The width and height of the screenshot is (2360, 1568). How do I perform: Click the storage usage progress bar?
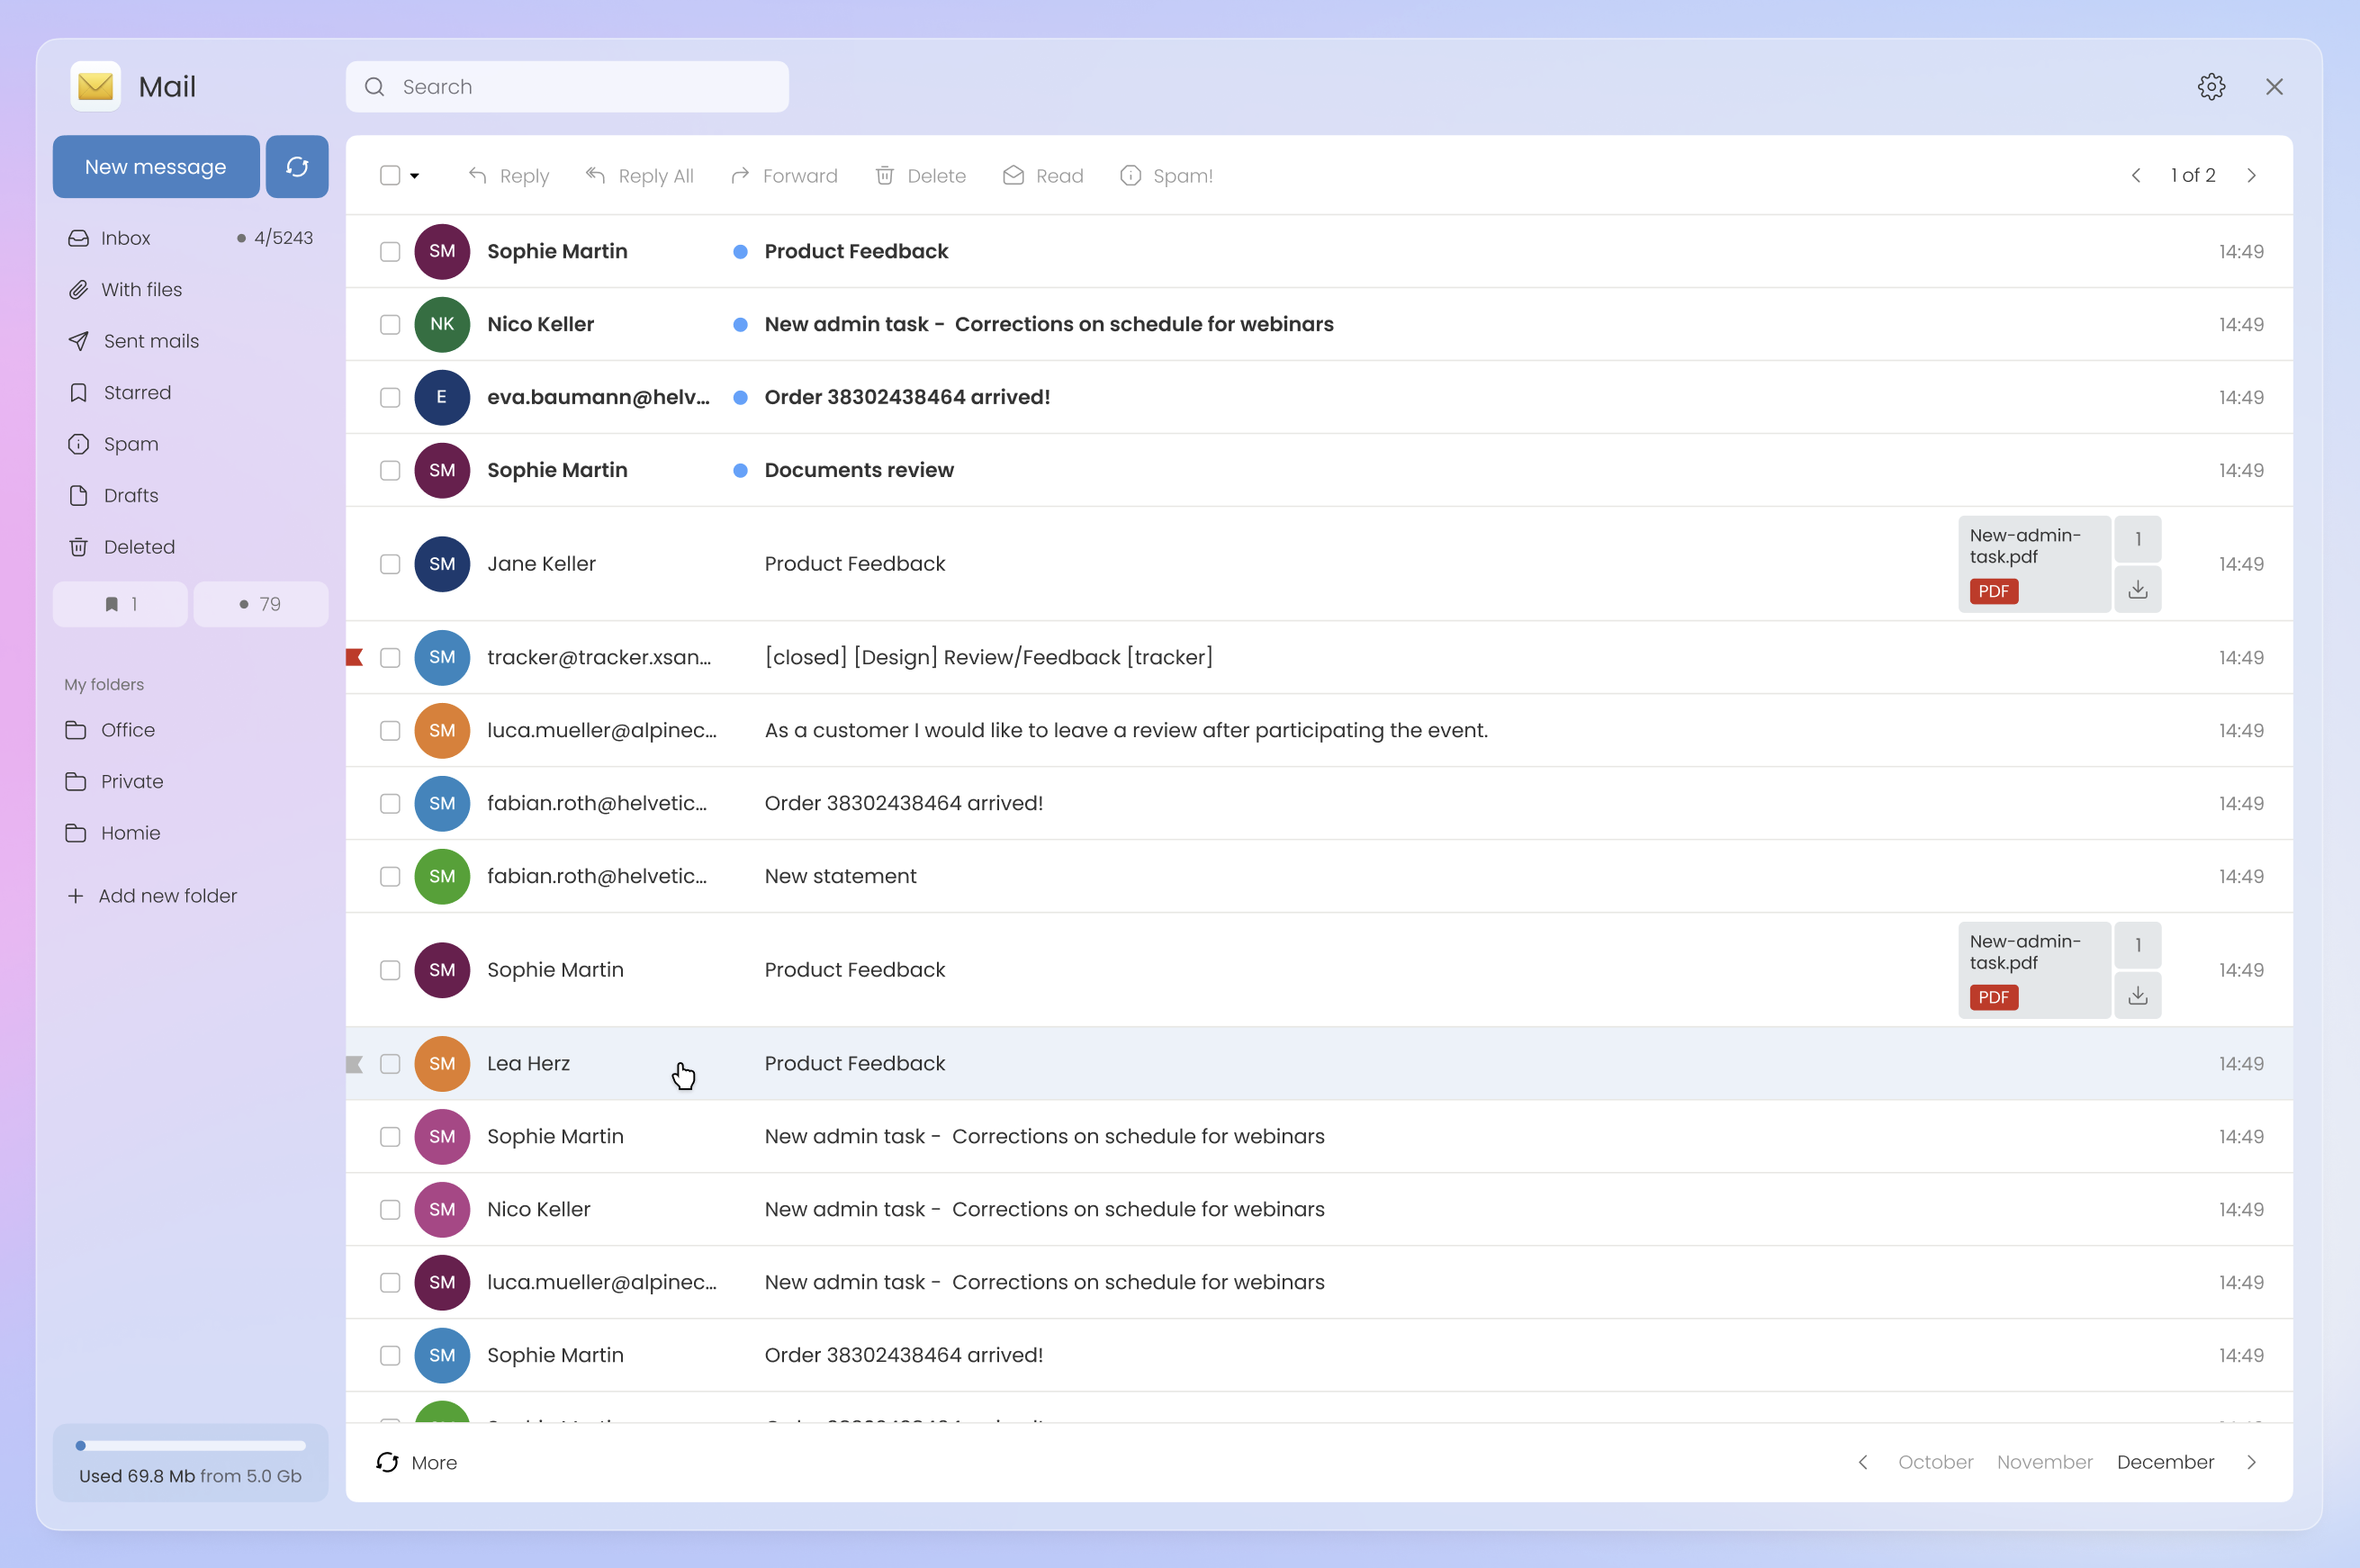[x=190, y=1445]
